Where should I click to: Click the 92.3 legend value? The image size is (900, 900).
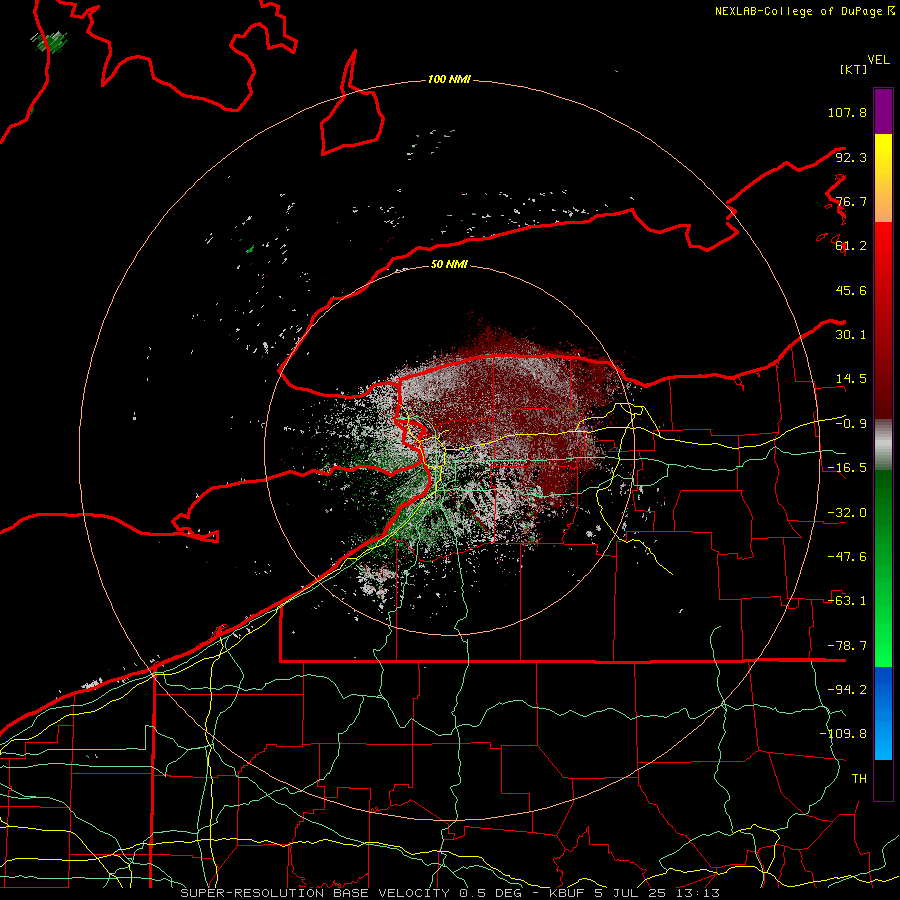click(x=851, y=157)
